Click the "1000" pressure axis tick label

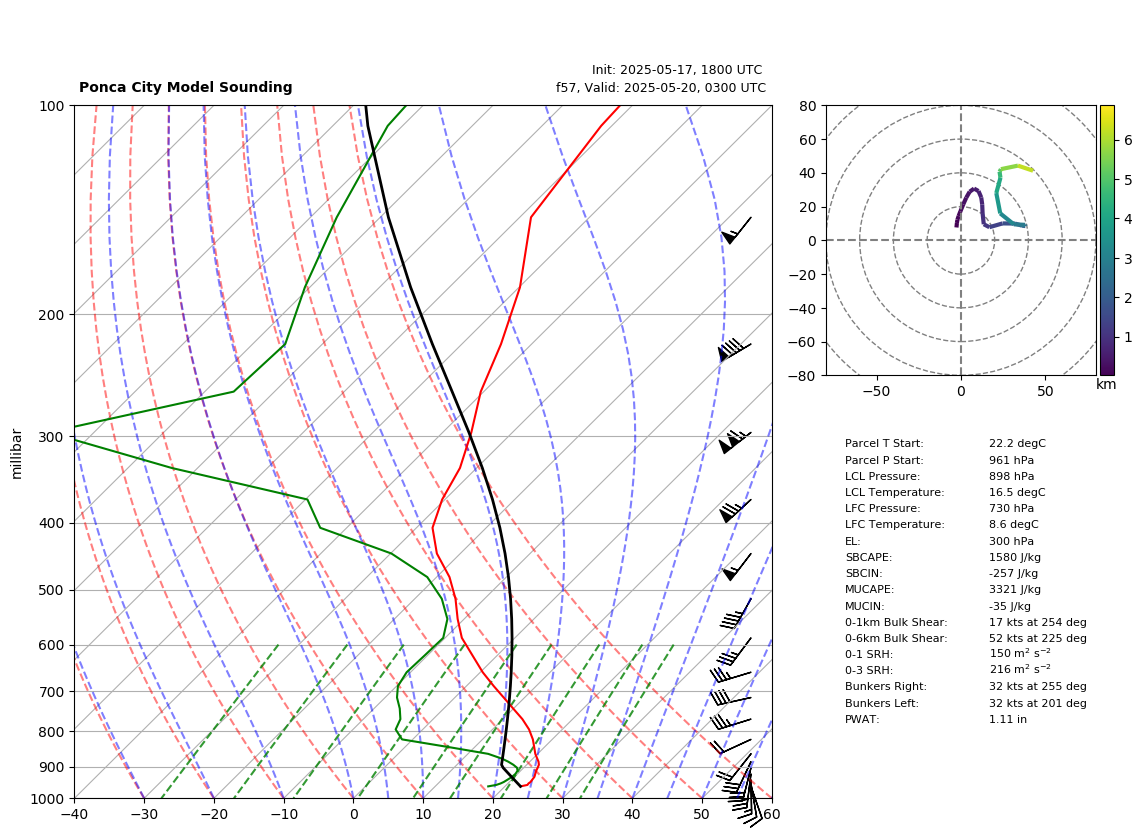click(x=49, y=799)
